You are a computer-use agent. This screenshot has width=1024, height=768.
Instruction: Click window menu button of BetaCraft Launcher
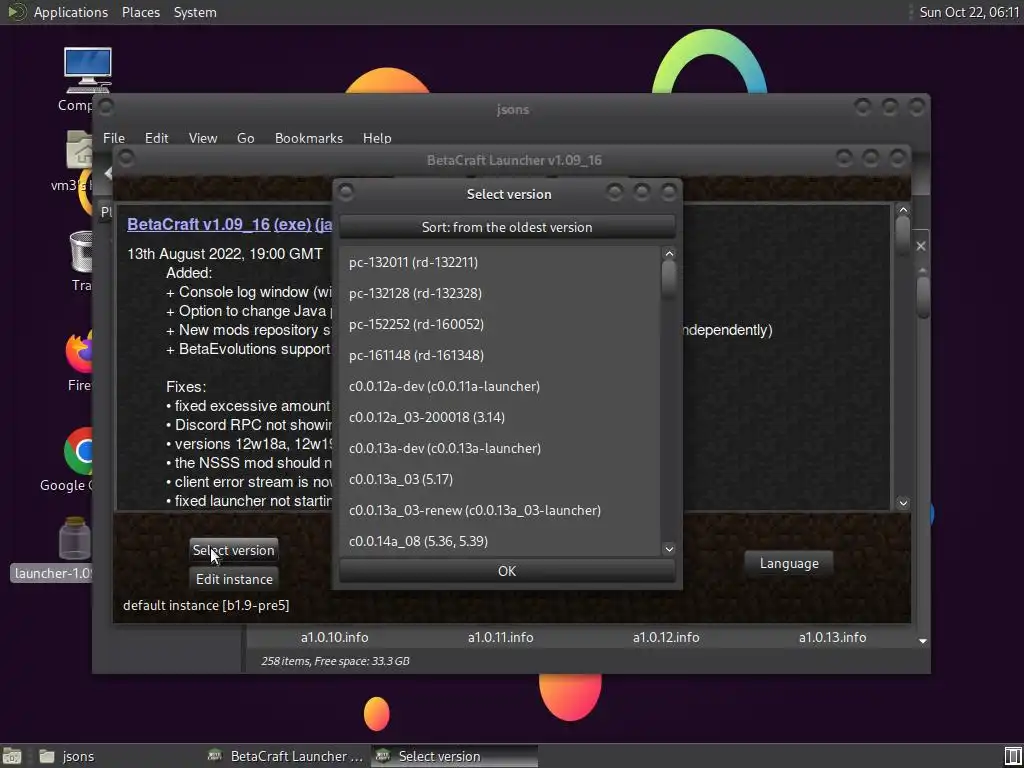[x=127, y=158]
